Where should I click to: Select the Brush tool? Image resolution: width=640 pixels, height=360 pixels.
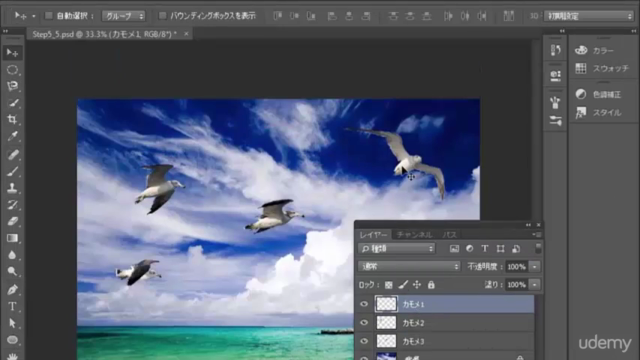12,171
